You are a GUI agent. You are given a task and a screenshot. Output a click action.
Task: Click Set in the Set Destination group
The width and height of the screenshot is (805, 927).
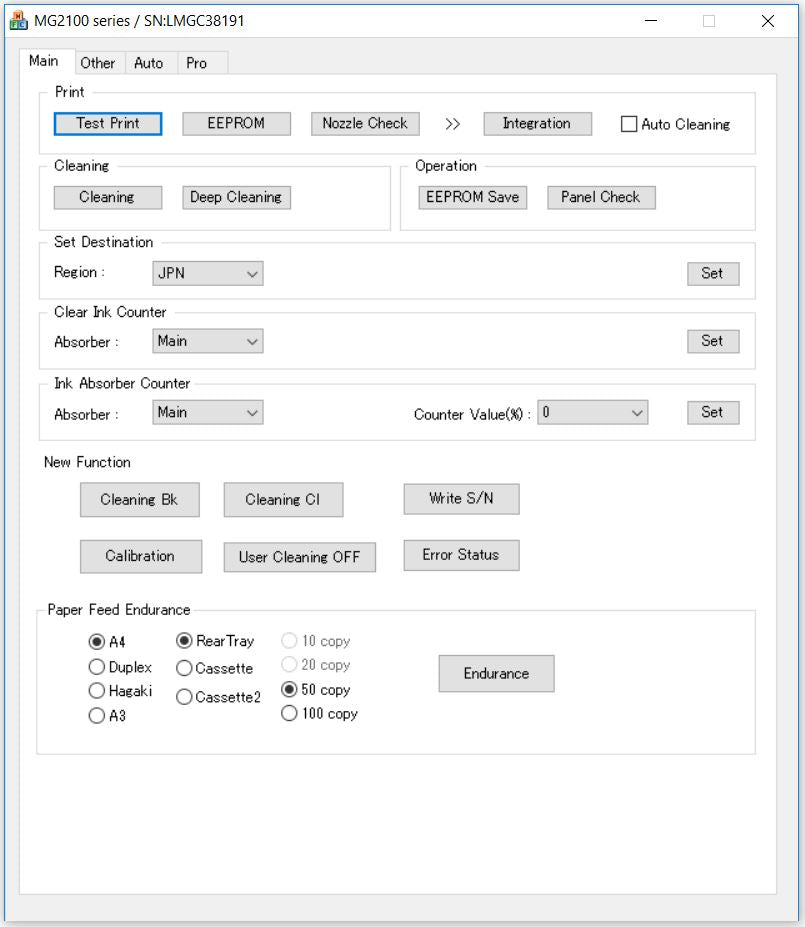[x=713, y=274]
